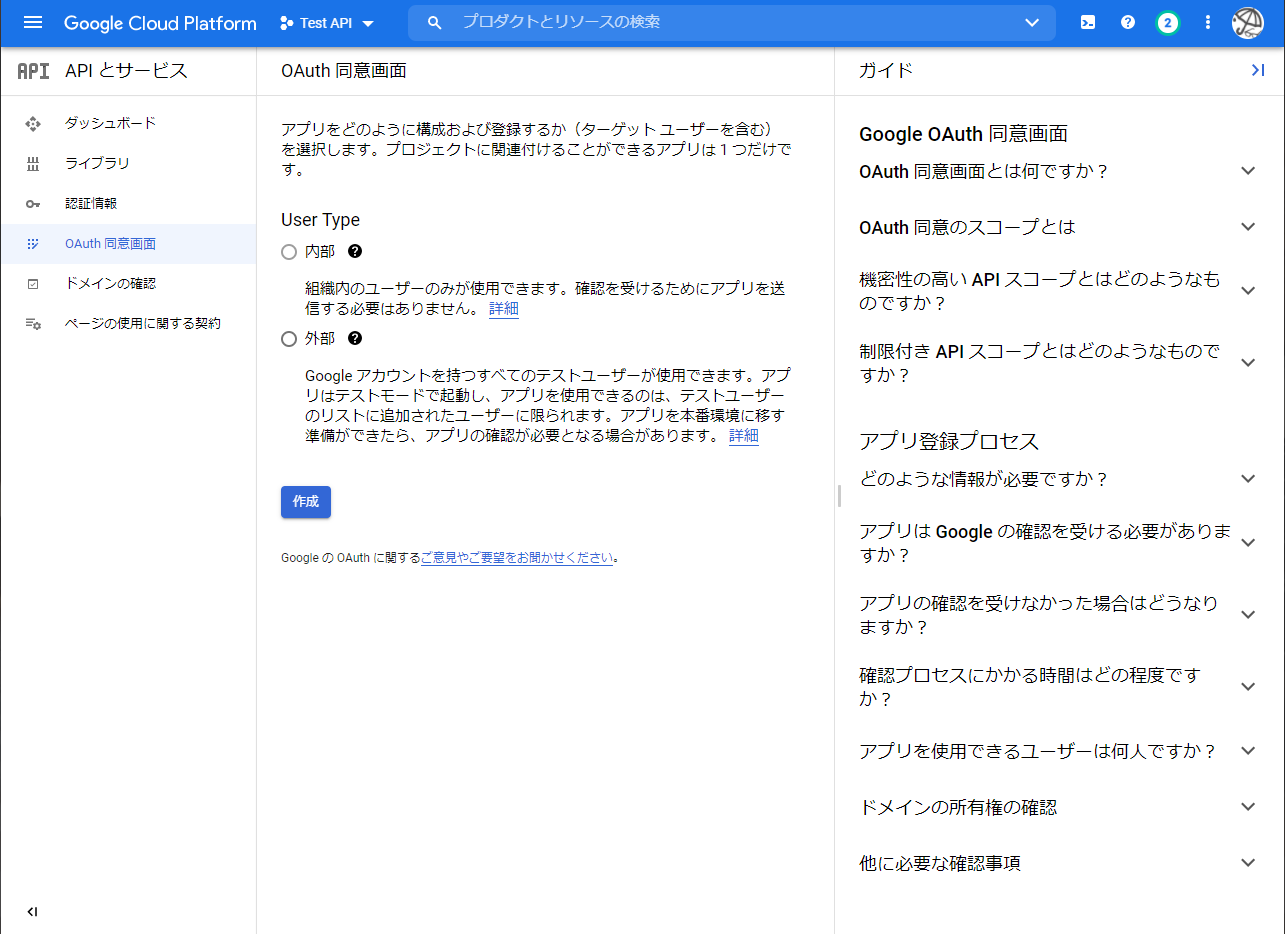This screenshot has height=934, width=1285.
Task: Click the API とサービス header title
Action: [126, 71]
